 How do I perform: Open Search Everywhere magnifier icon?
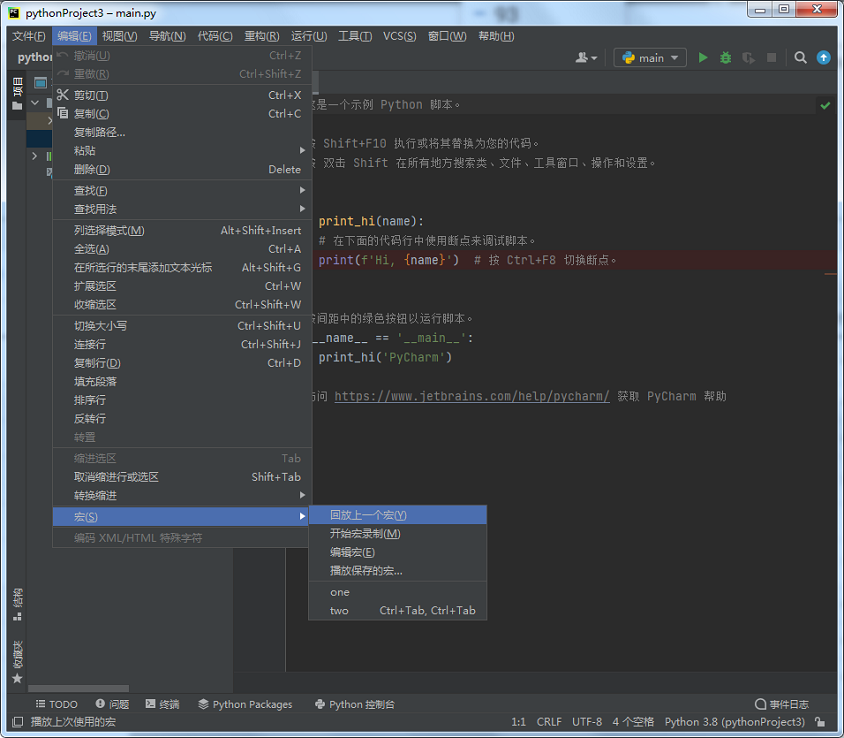[800, 58]
